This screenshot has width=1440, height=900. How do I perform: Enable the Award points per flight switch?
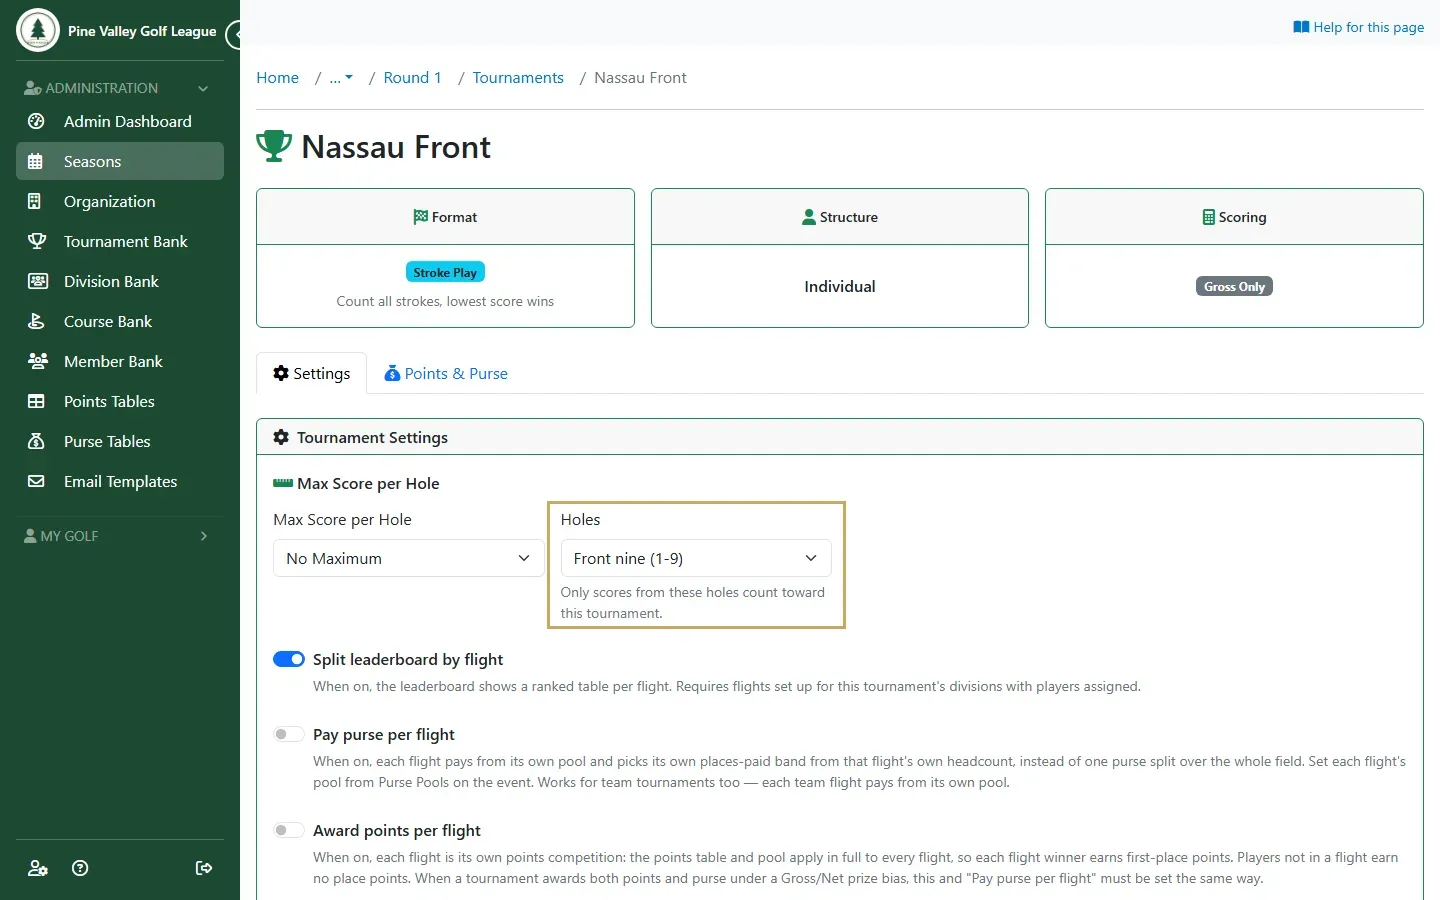click(289, 830)
